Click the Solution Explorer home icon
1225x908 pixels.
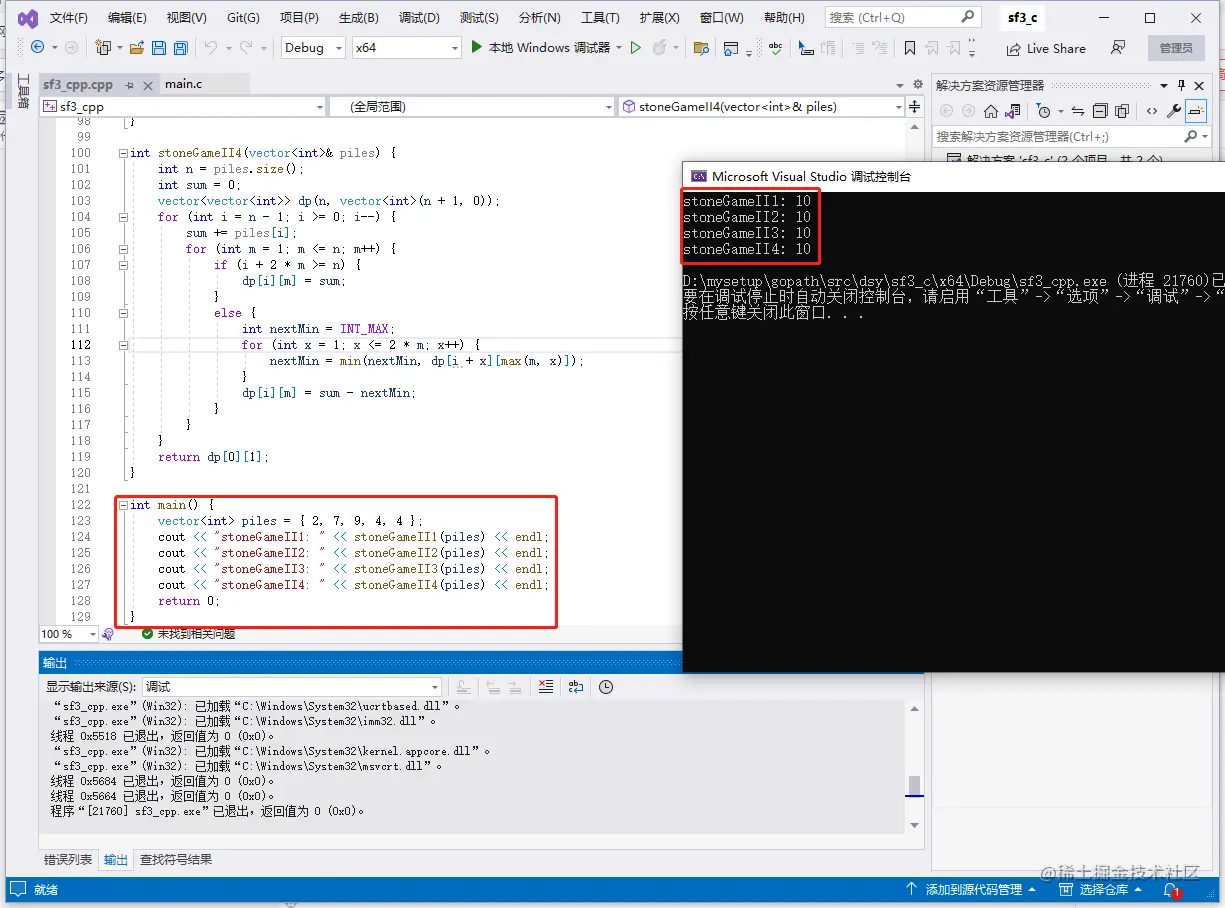(991, 111)
